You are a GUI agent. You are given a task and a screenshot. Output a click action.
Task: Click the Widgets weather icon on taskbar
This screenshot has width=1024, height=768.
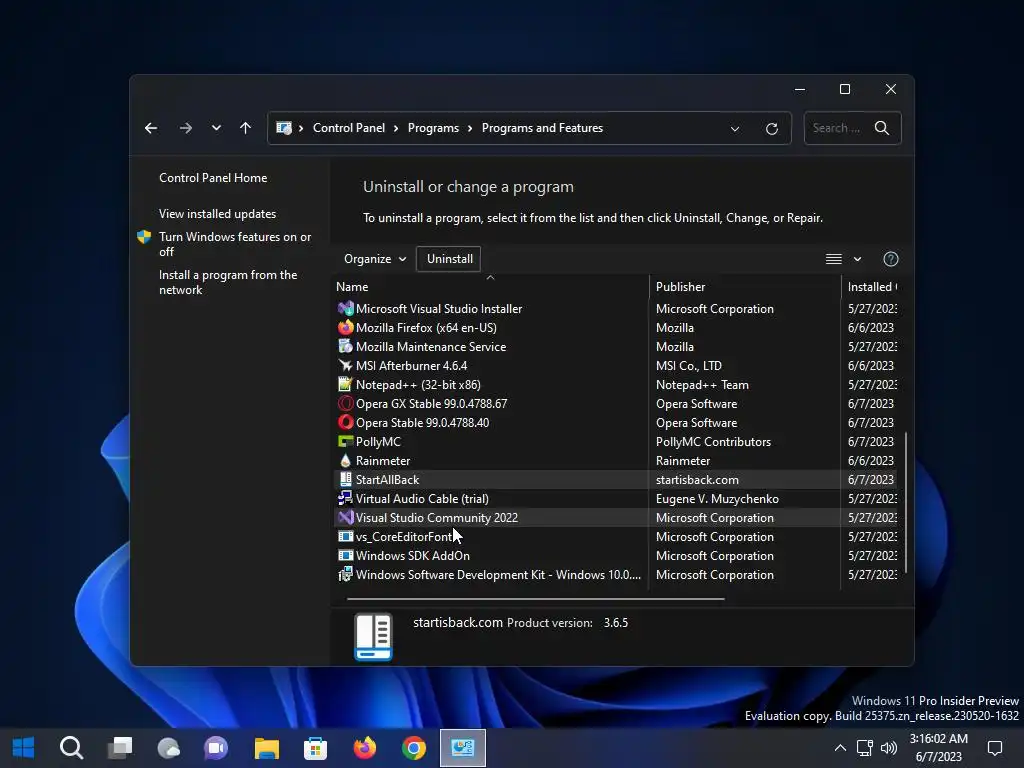click(x=169, y=748)
